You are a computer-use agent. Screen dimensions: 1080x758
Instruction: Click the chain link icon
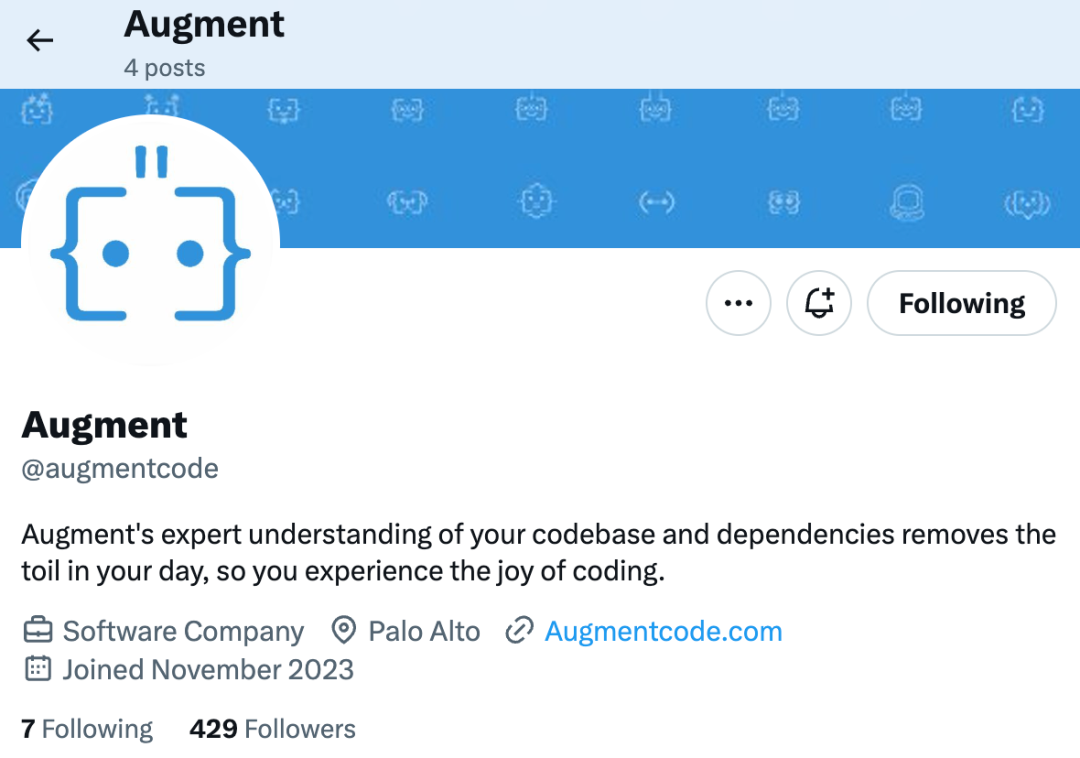click(519, 632)
